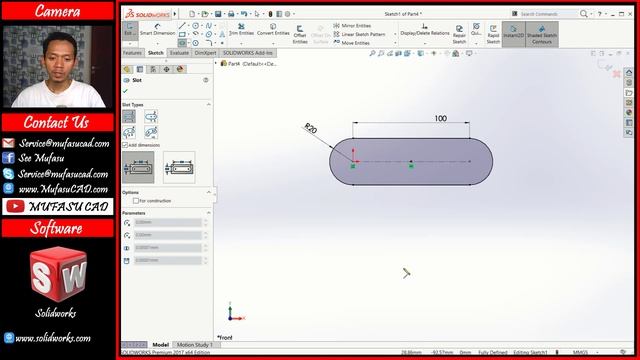
Task: Collapse the Options section
Action: (x=209, y=192)
